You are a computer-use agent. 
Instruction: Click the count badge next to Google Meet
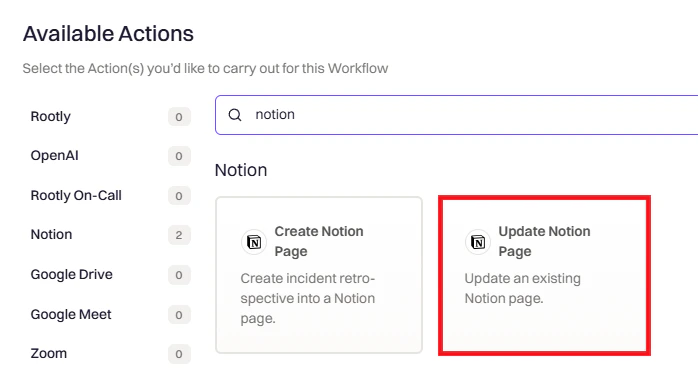[179, 314]
